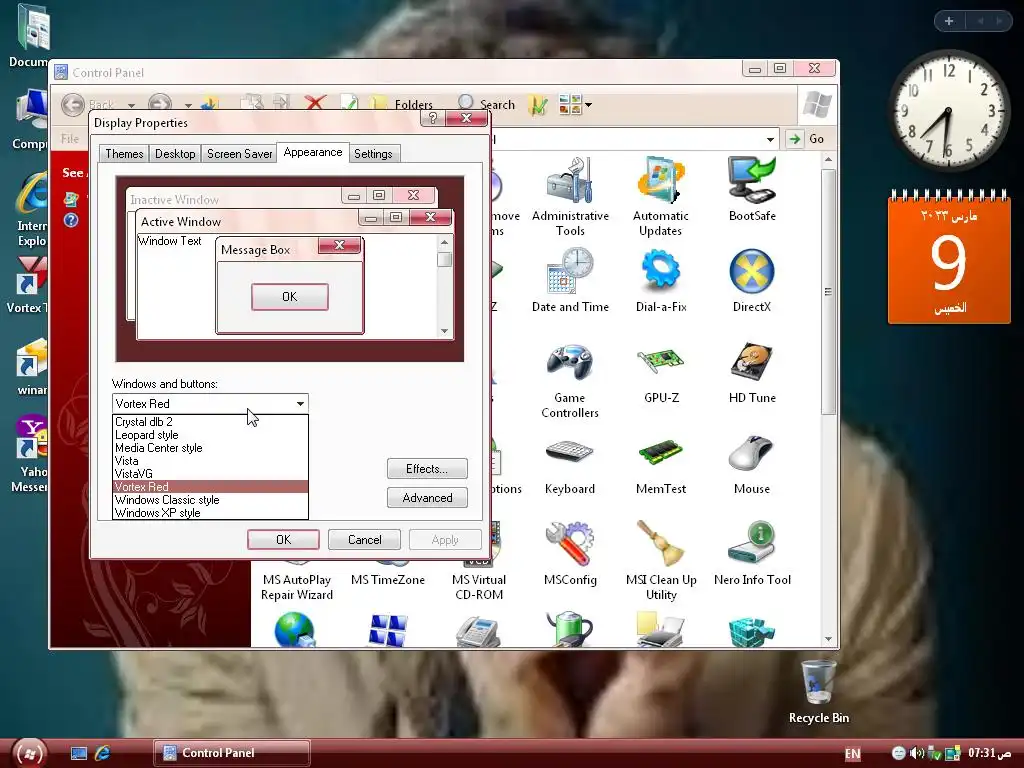Click volume speaker icon in system tray
This screenshot has height=768, width=1024.
coord(917,753)
